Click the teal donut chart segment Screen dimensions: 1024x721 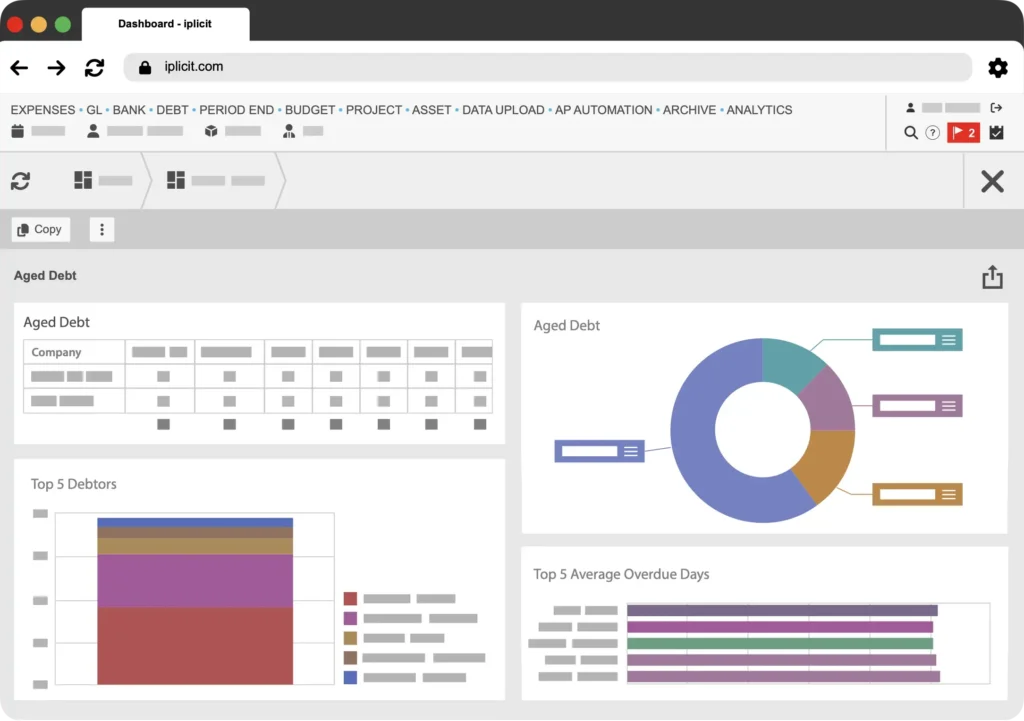(x=792, y=362)
